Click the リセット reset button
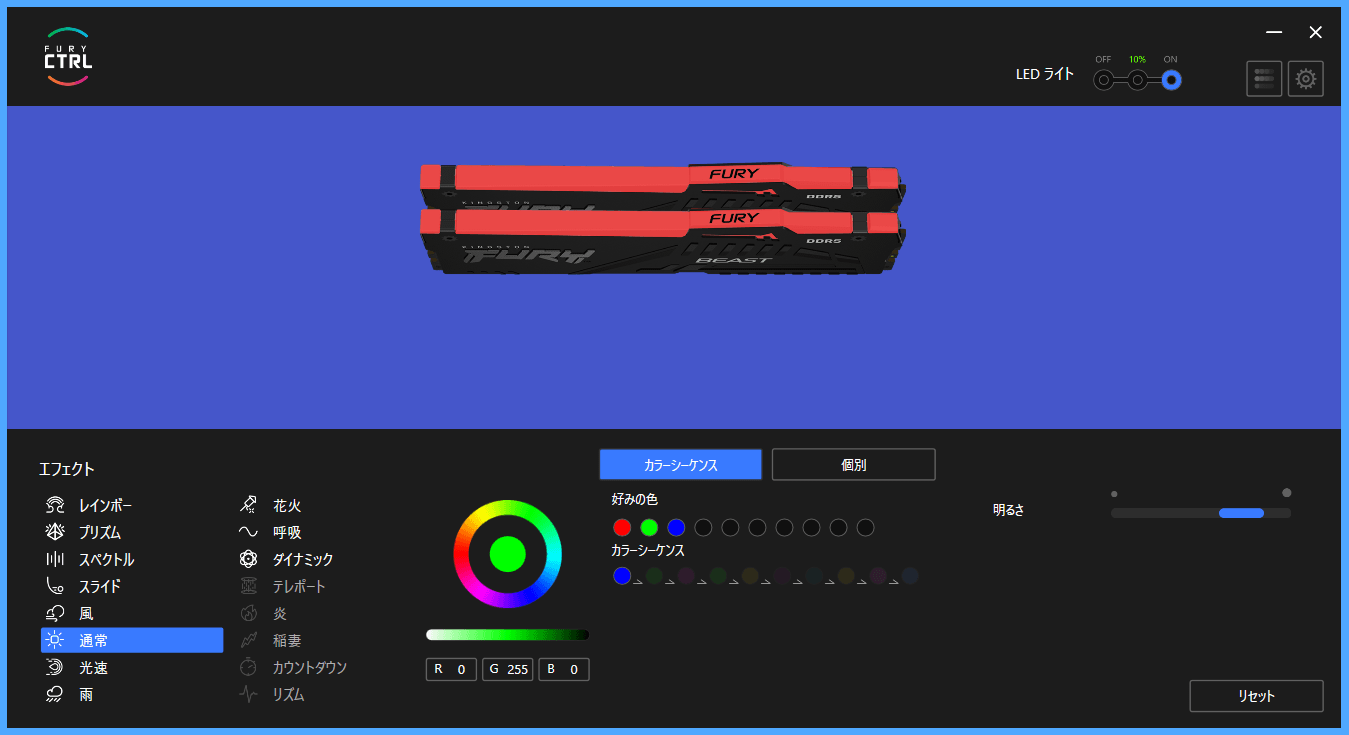Screen dimensions: 1349x735 coord(1256,696)
